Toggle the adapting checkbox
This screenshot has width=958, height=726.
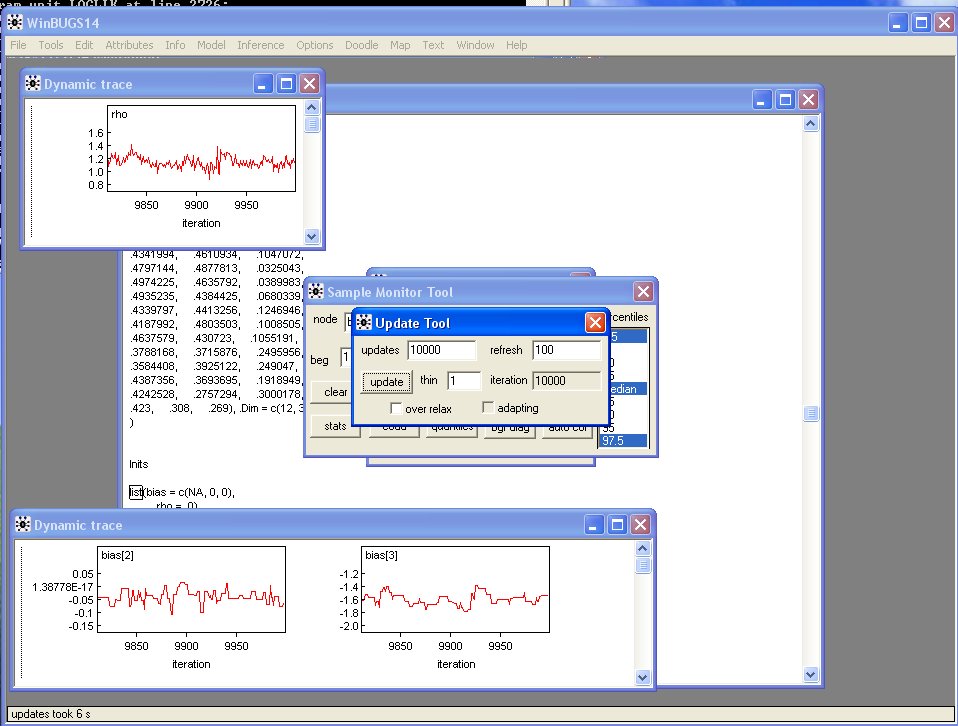coord(488,408)
